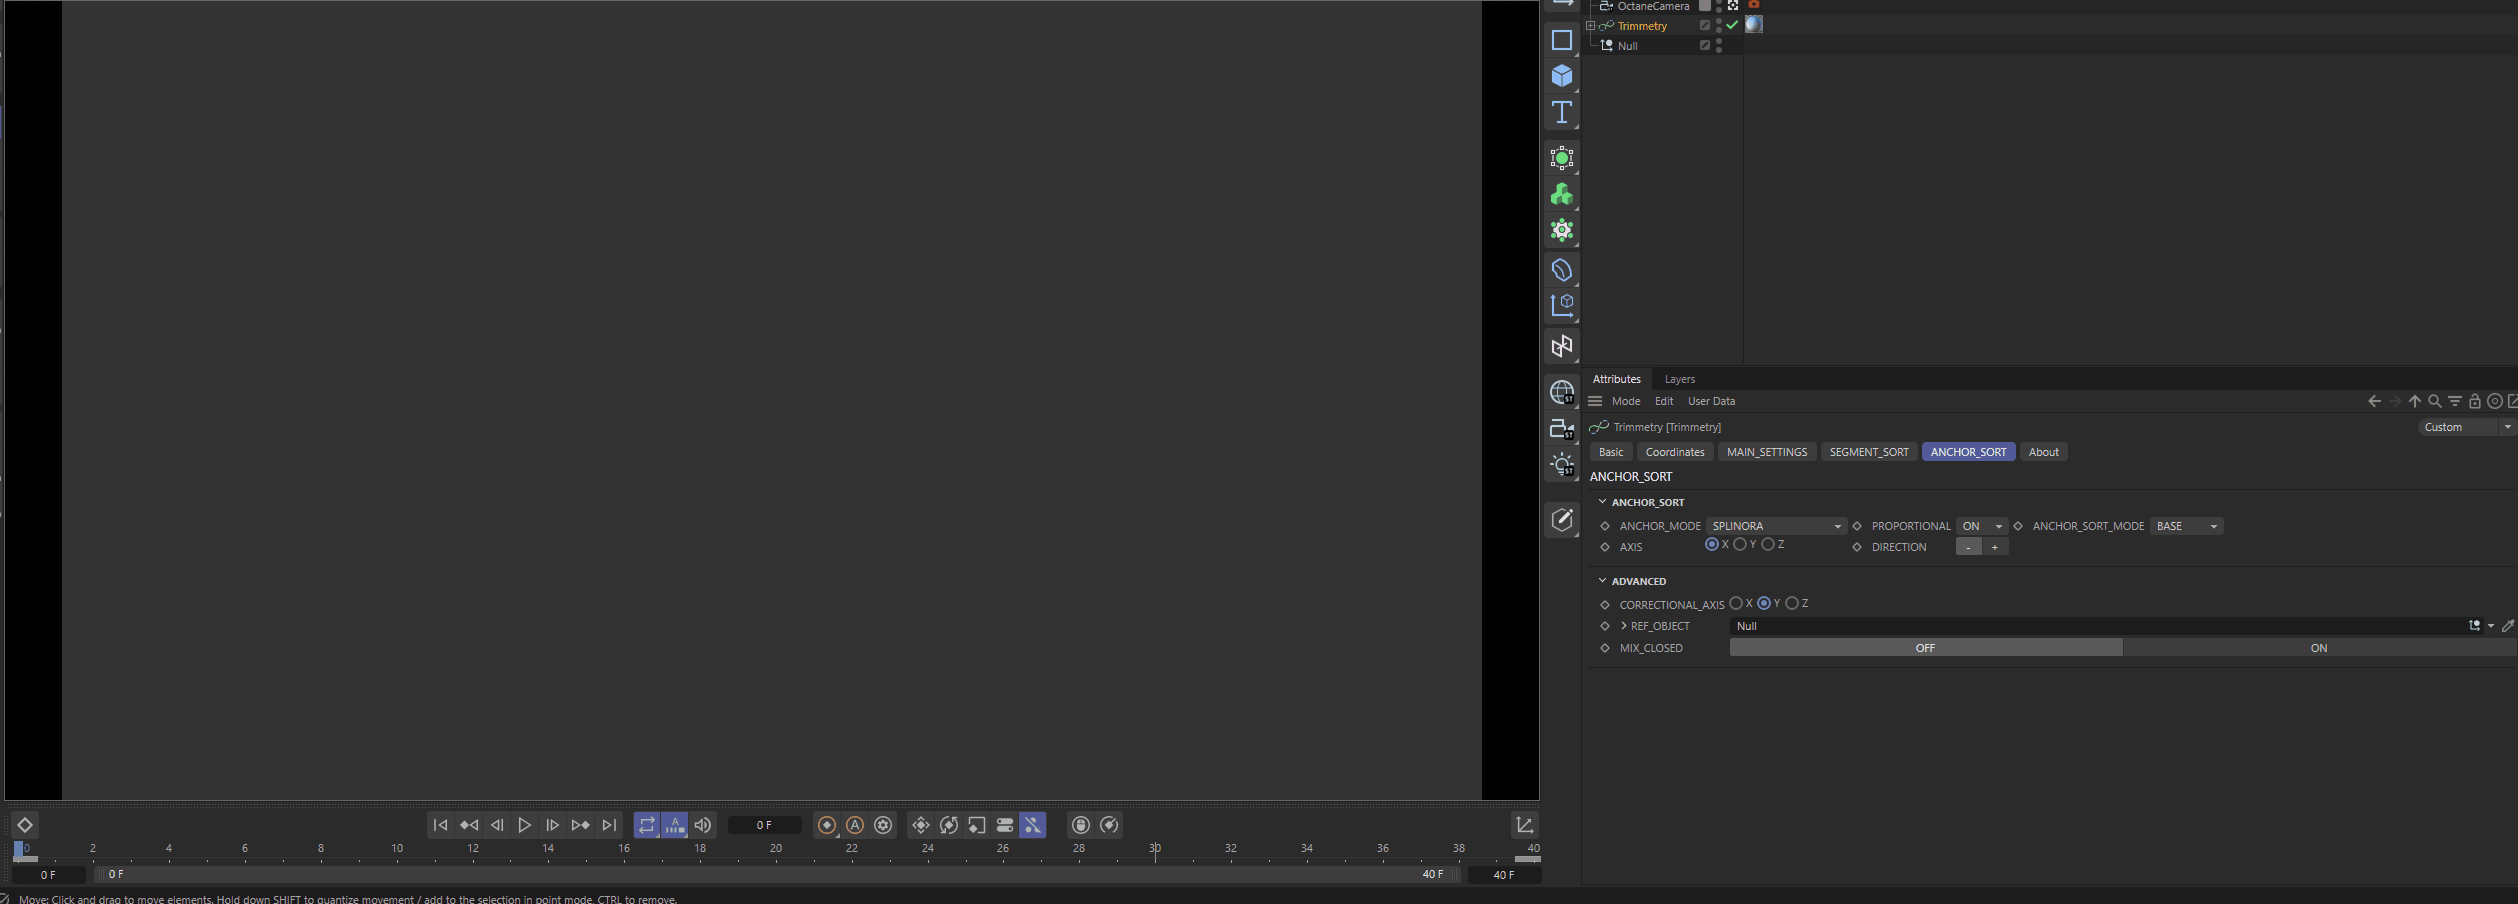Select the rectangle spline tool
The image size is (2518, 904).
click(1561, 40)
